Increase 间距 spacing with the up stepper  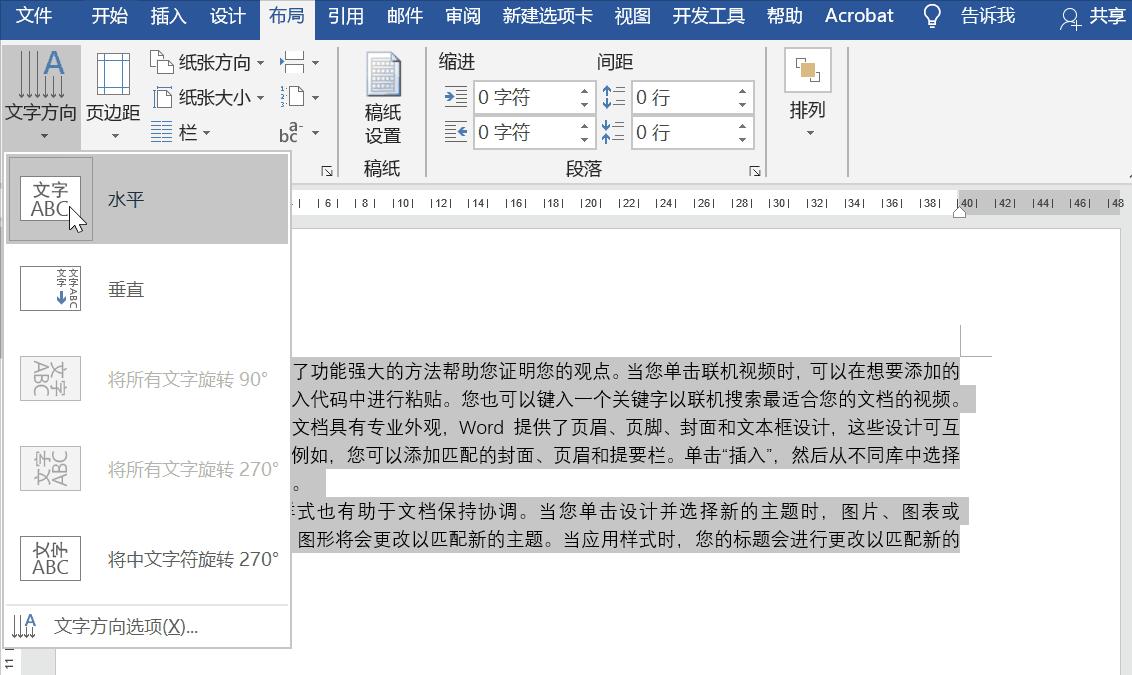click(741, 90)
